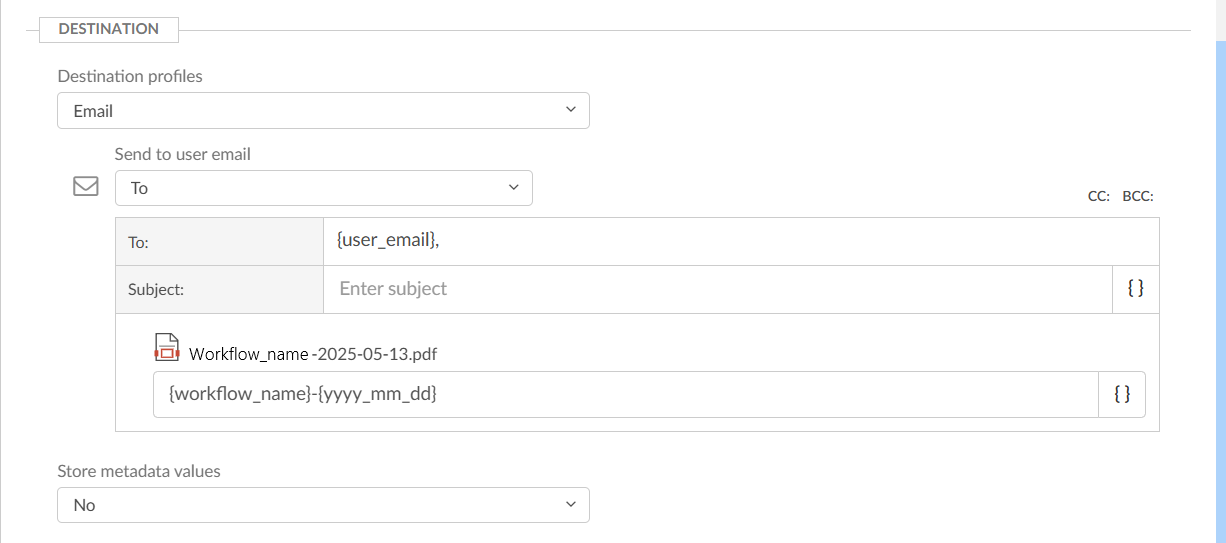Click the envelope email icon
Screen dimensions: 1226x543
86,187
